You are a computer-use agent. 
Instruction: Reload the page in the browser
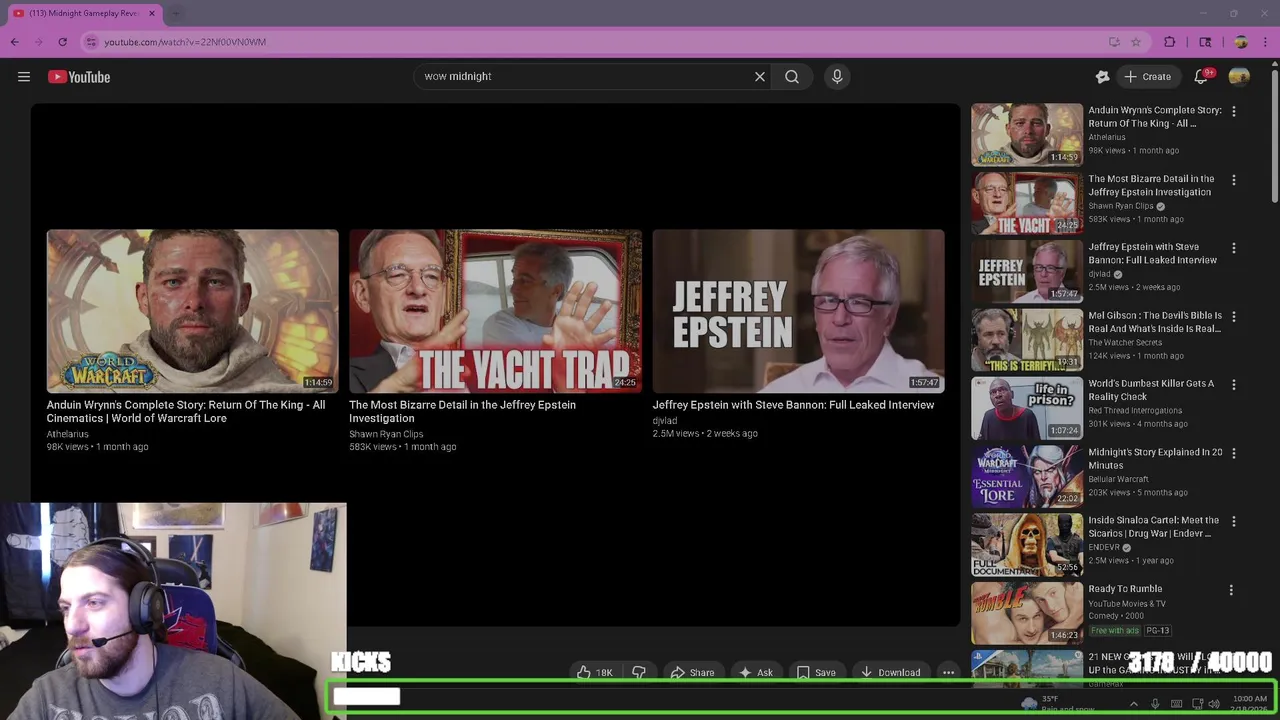62,42
